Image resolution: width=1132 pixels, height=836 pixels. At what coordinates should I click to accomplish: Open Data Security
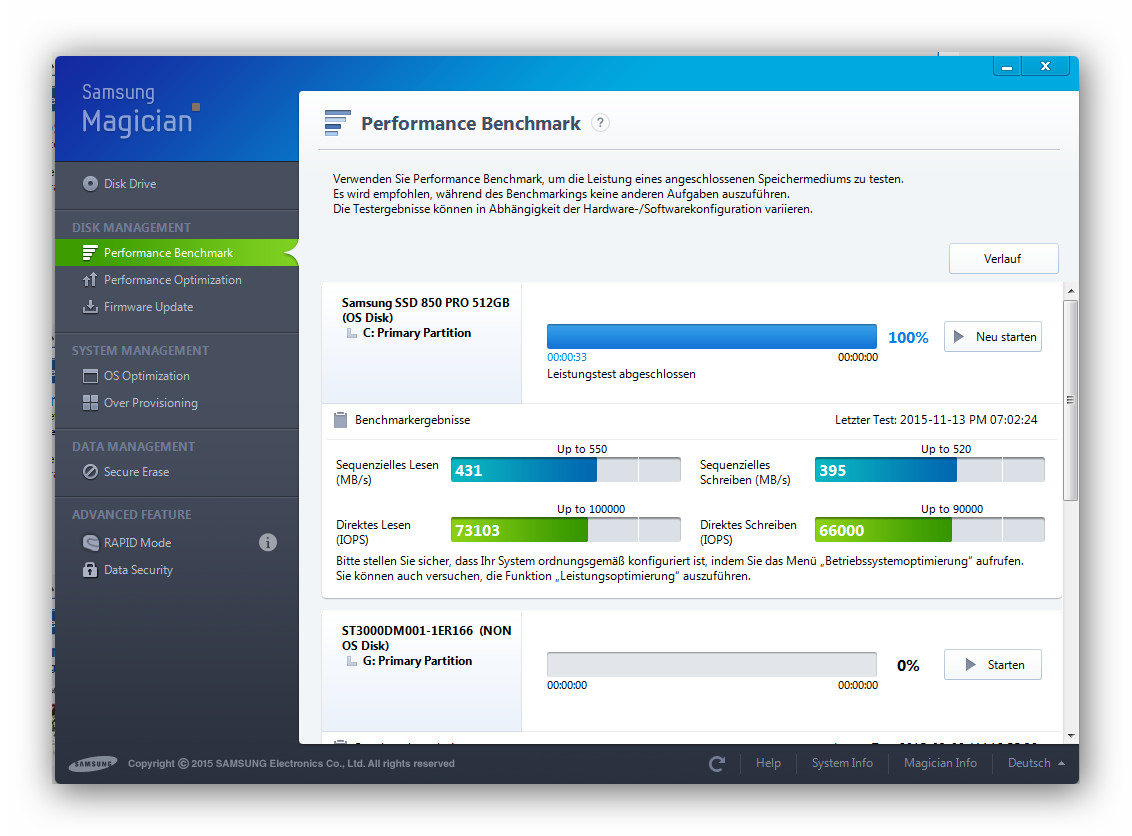pyautogui.click(x=138, y=570)
